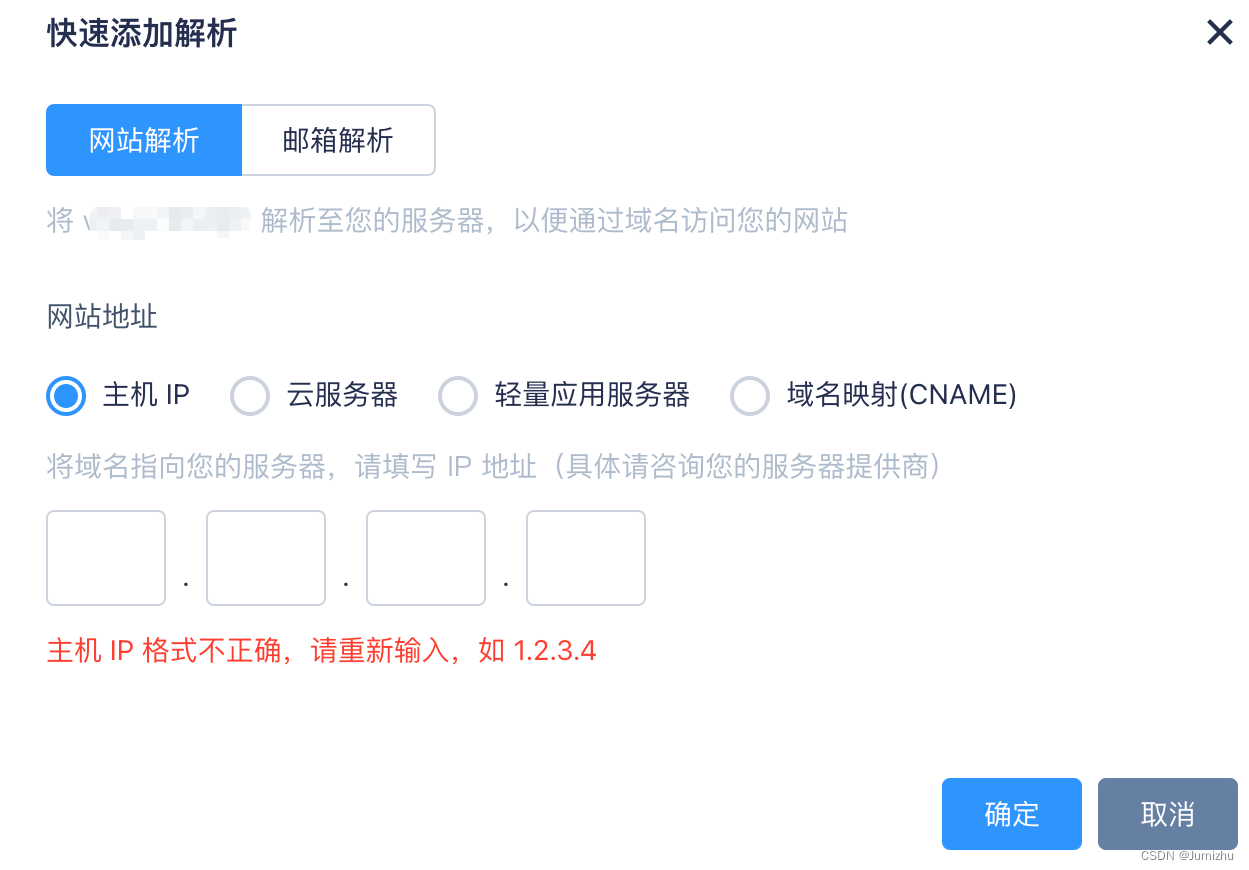The image size is (1249, 870).
Task: Click the third IP octet input box
Action: point(425,557)
